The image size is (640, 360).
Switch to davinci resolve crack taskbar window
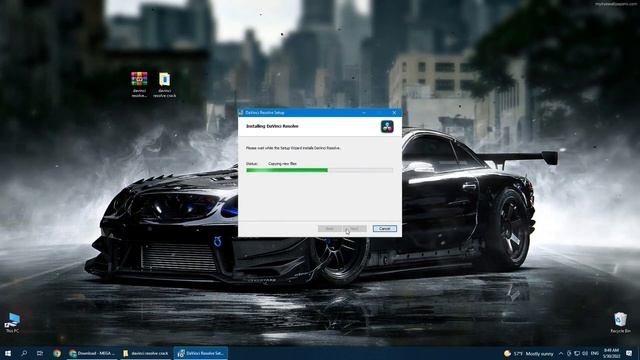click(146, 353)
